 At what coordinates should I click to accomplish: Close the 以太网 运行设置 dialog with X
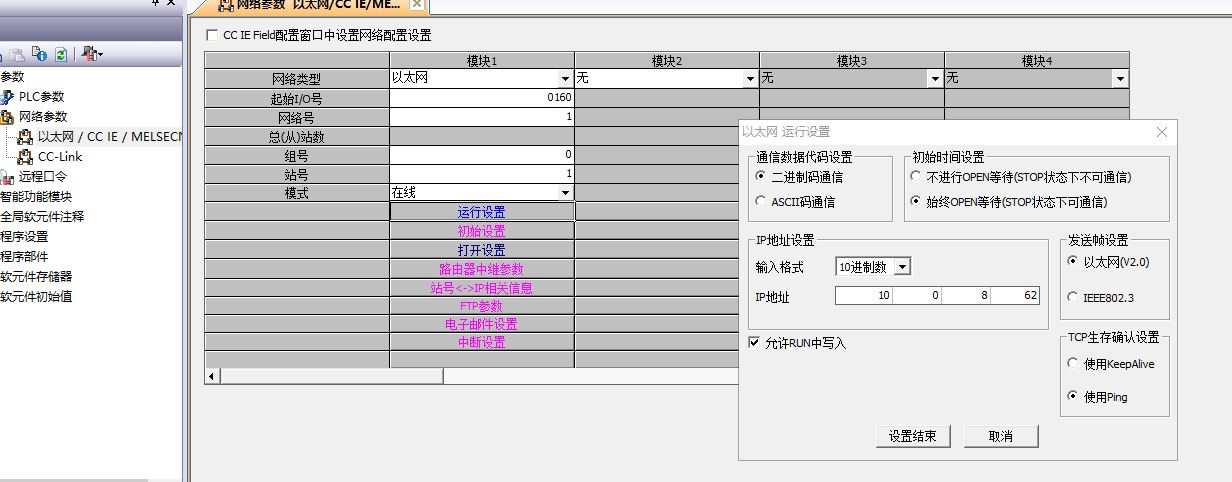(x=1161, y=132)
